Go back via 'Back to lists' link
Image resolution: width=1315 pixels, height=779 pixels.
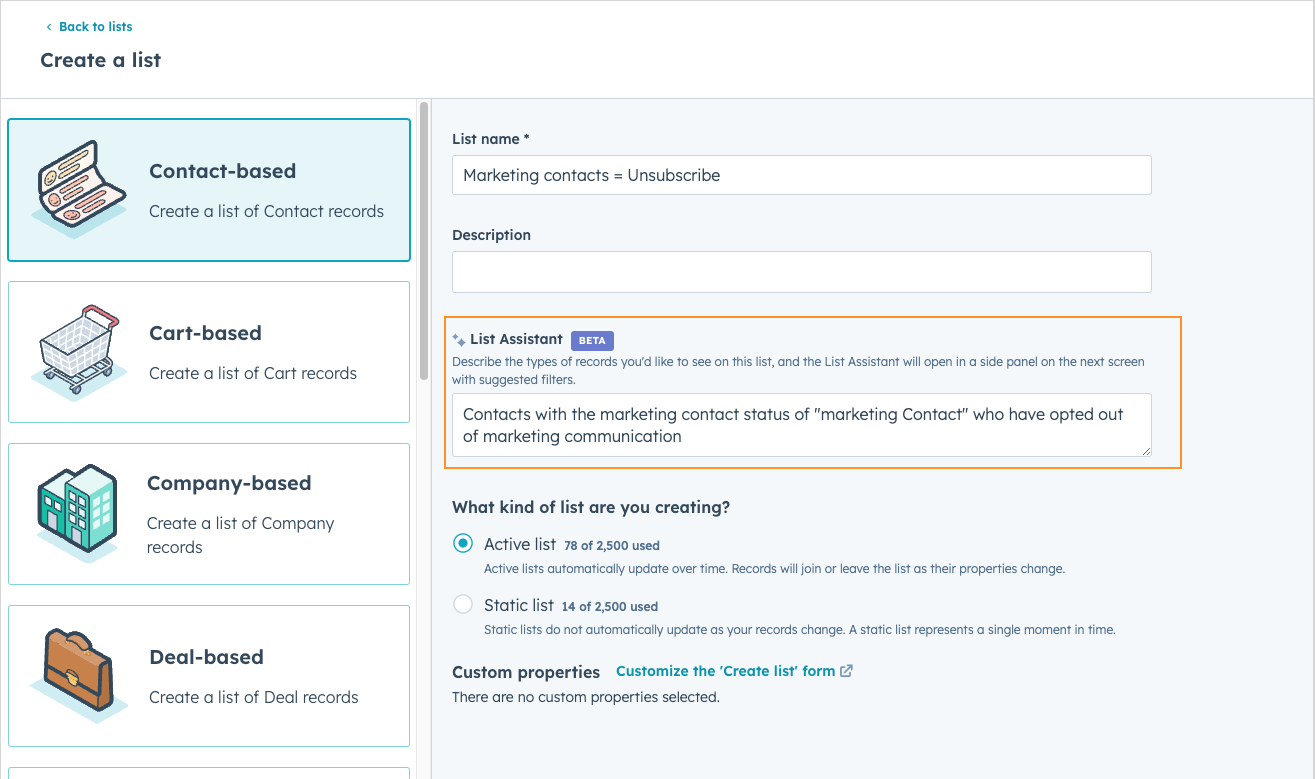point(95,27)
